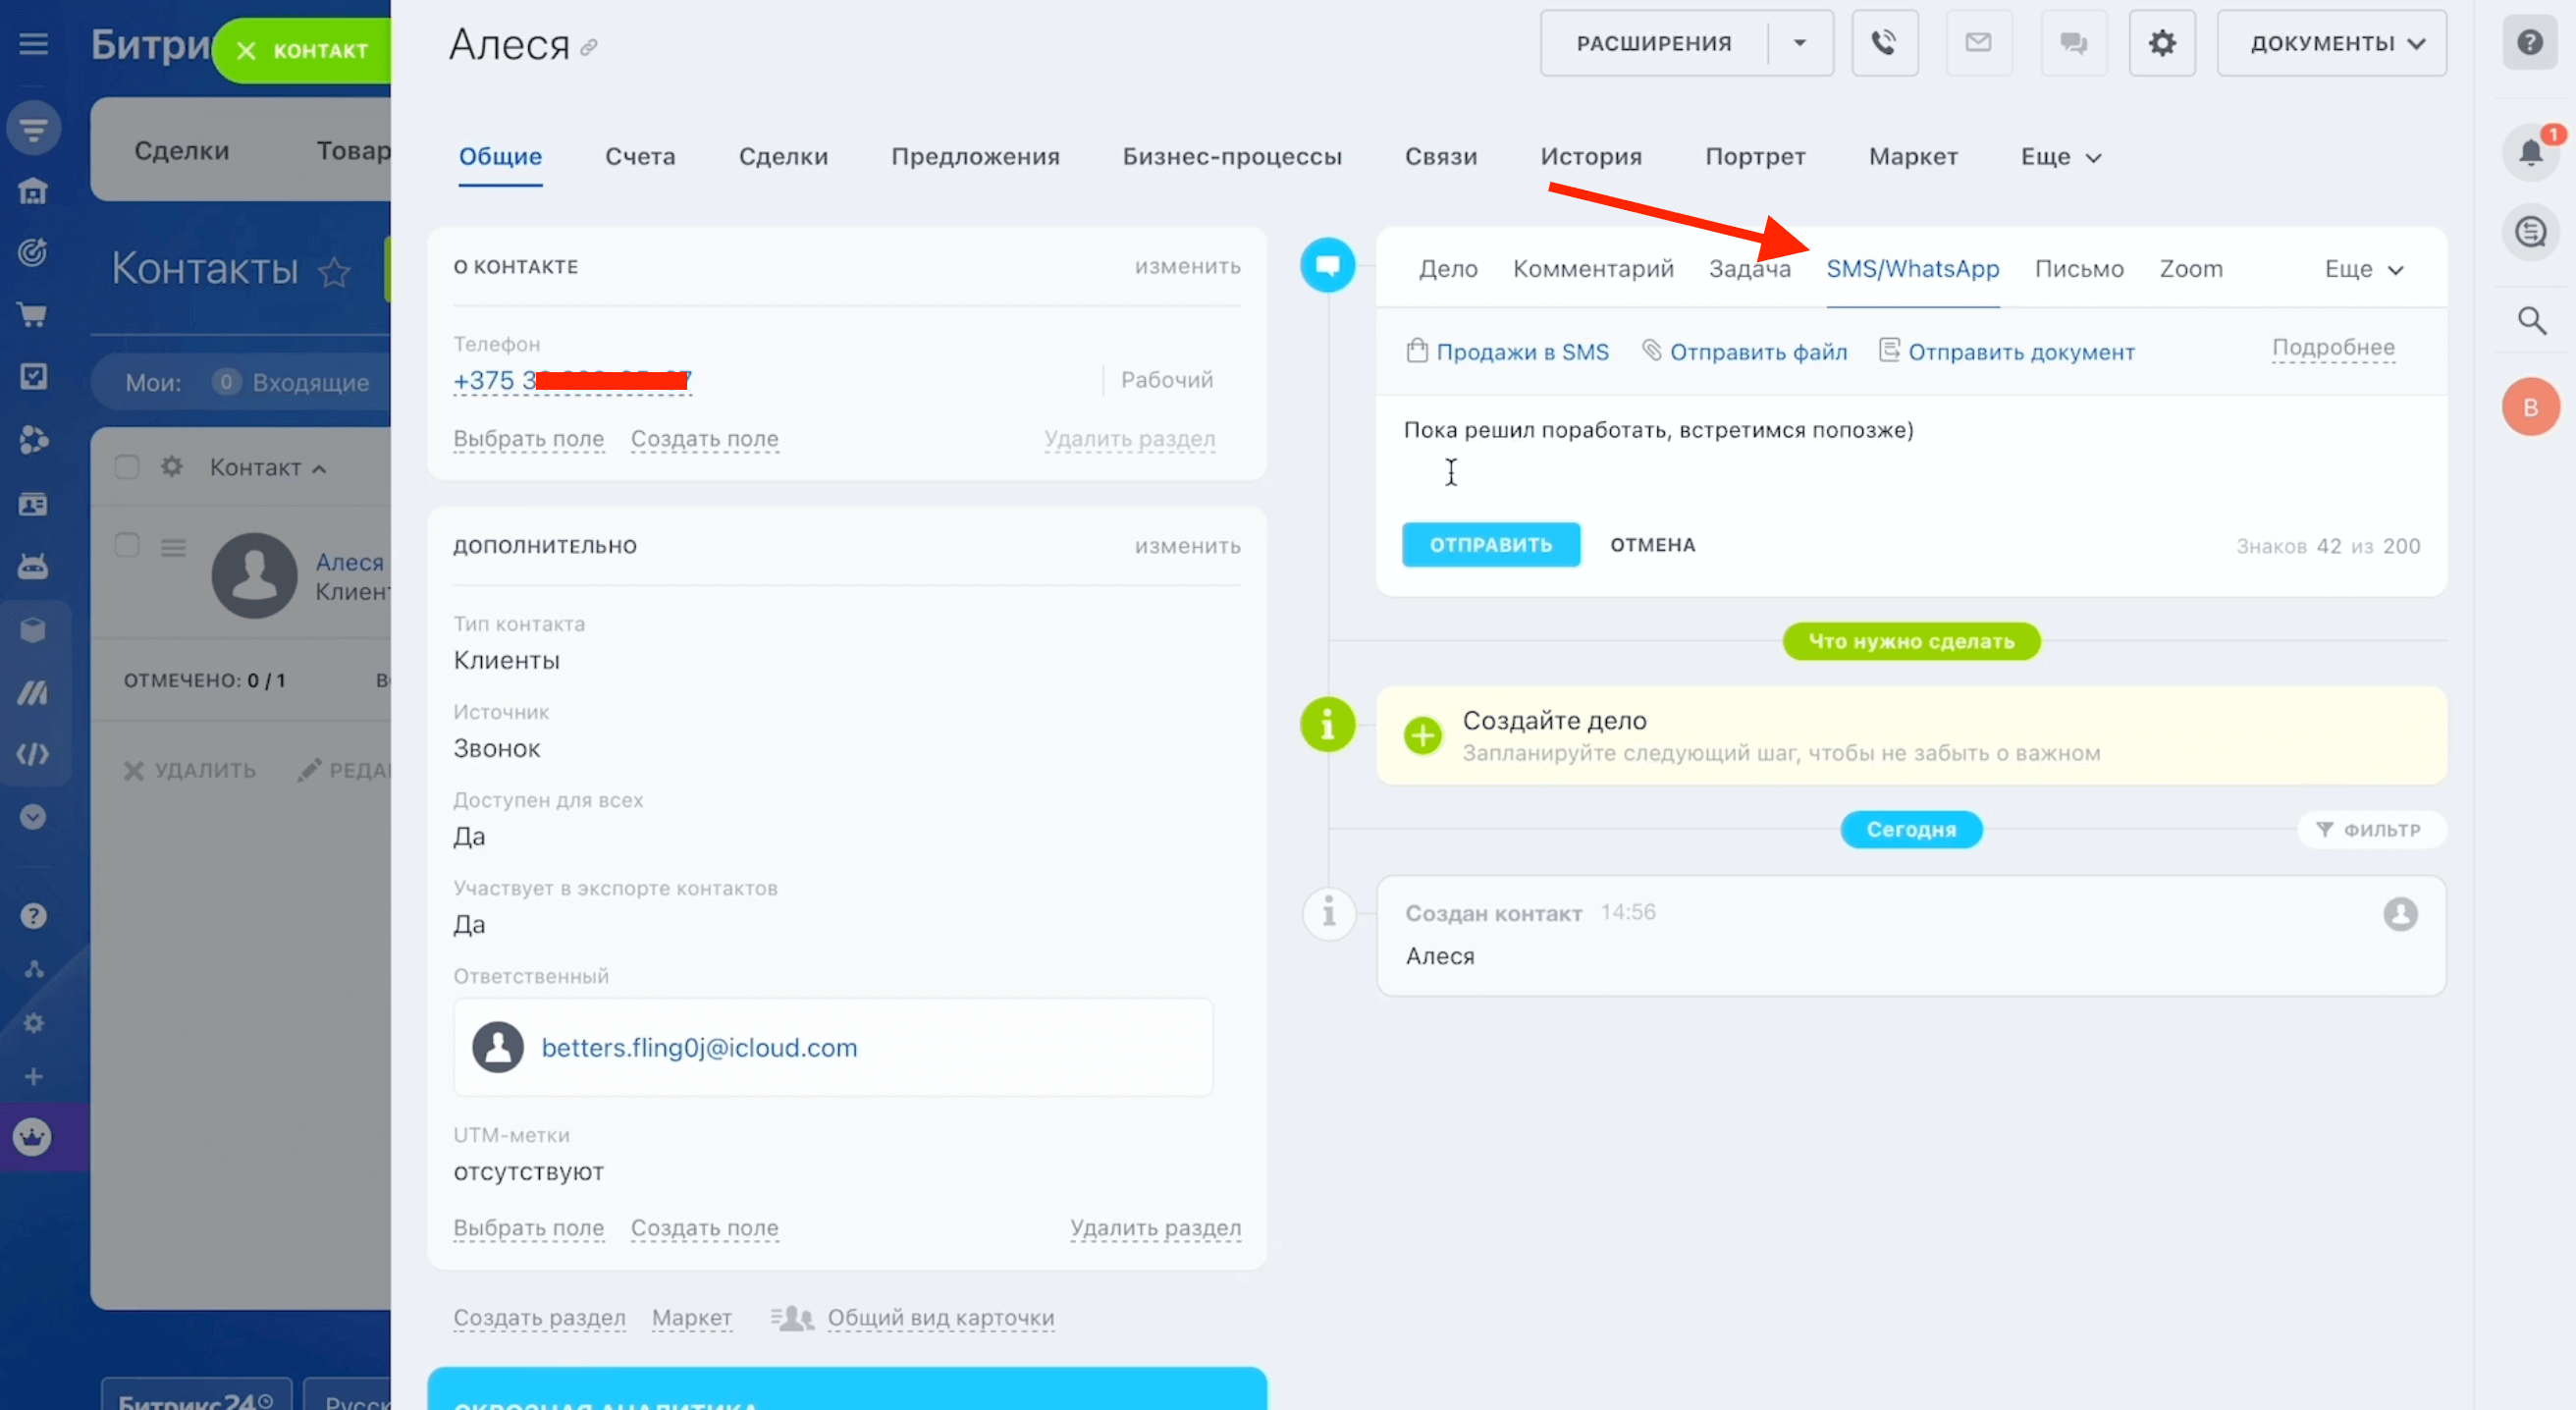Open the ФИЛЬТР timeline filter

(2371, 829)
